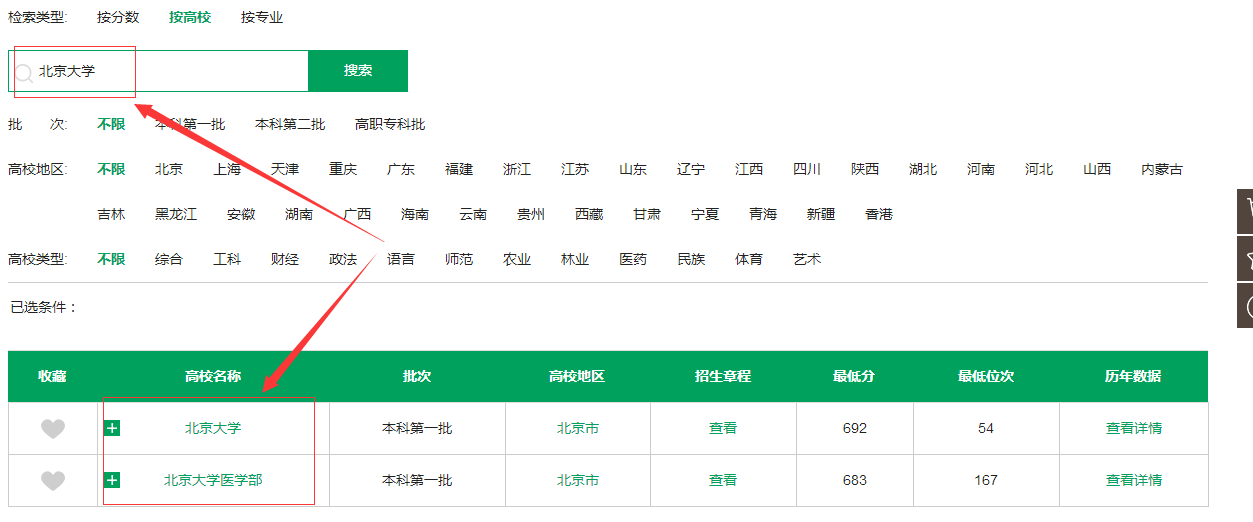Viewport: 1253px width, 522px height.
Task: Filter by 本科第一批 batch
Action: (x=190, y=124)
